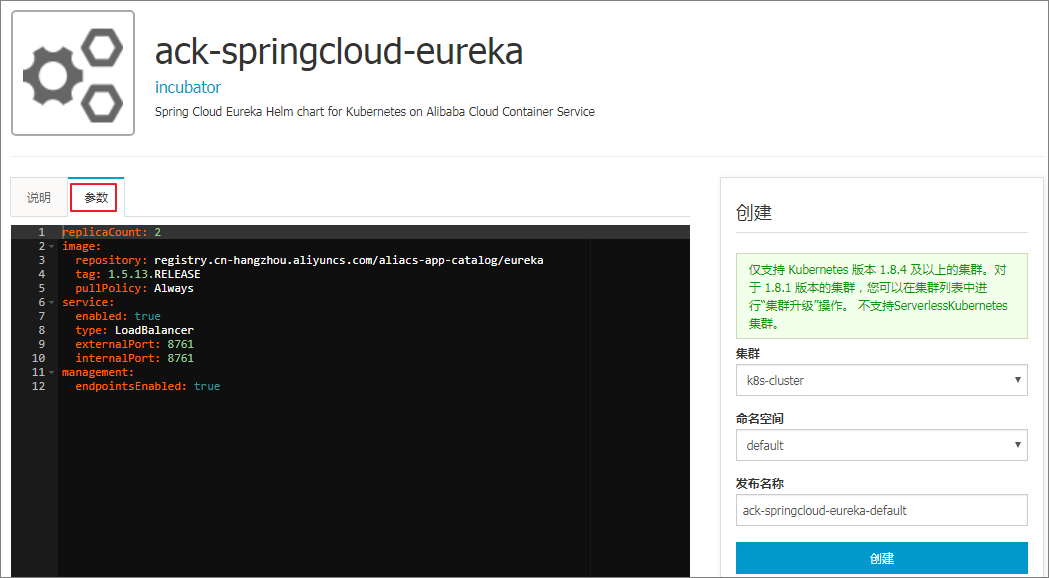Click the Spring Cloud Eureka Helm chart description

point(375,112)
